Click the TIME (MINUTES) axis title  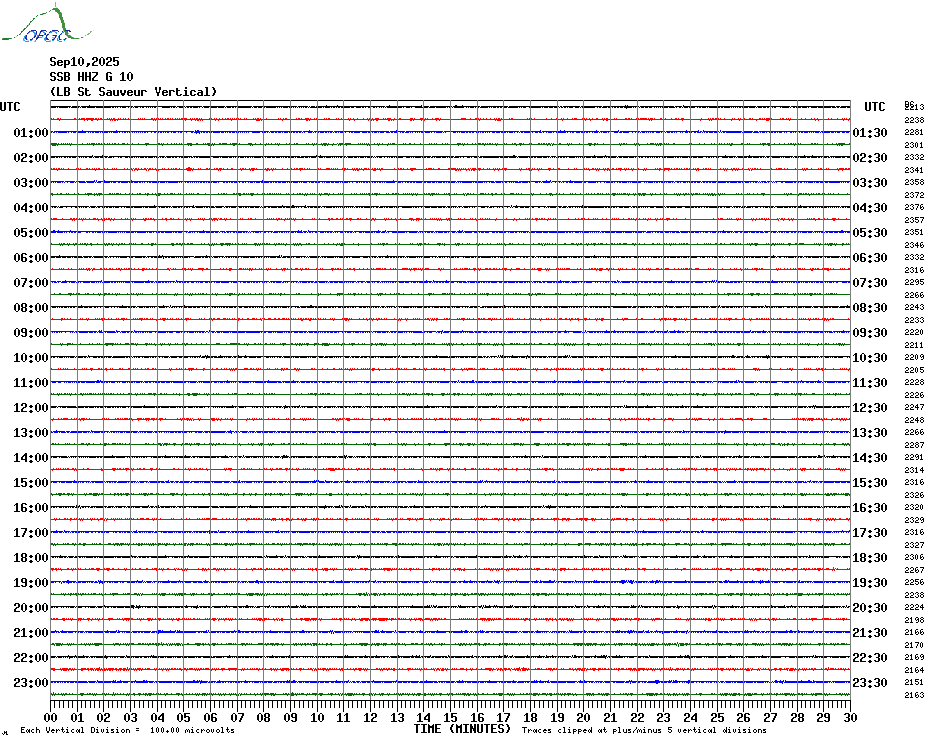coord(462,729)
